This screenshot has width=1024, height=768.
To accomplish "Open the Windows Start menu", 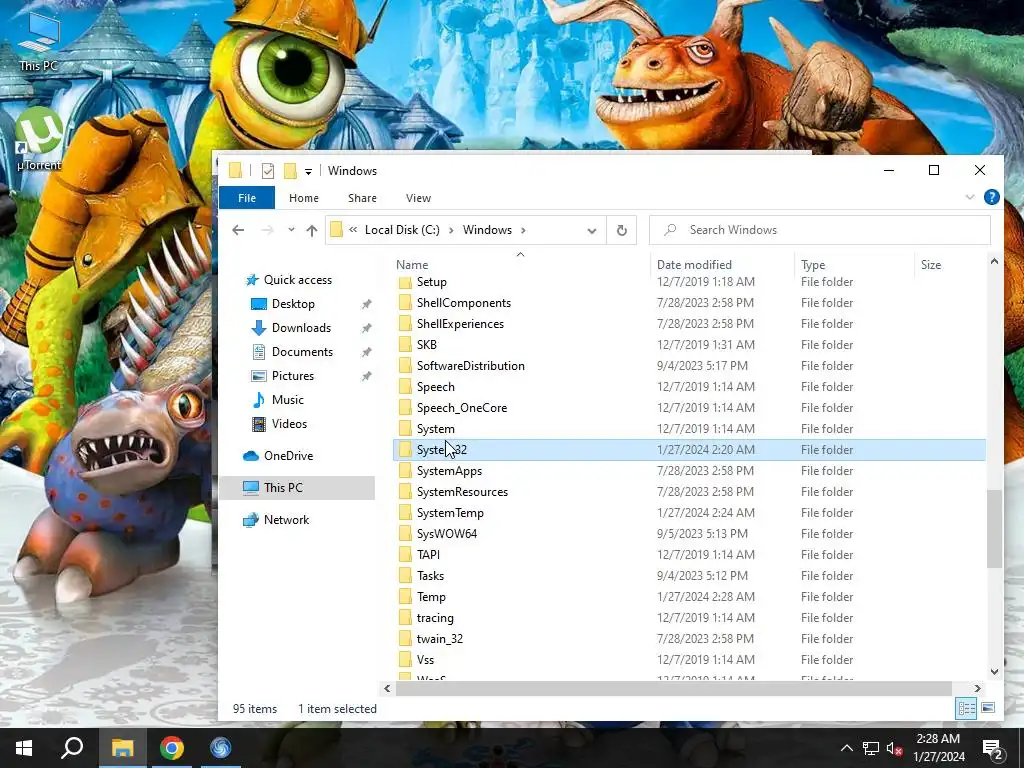I will pos(24,748).
